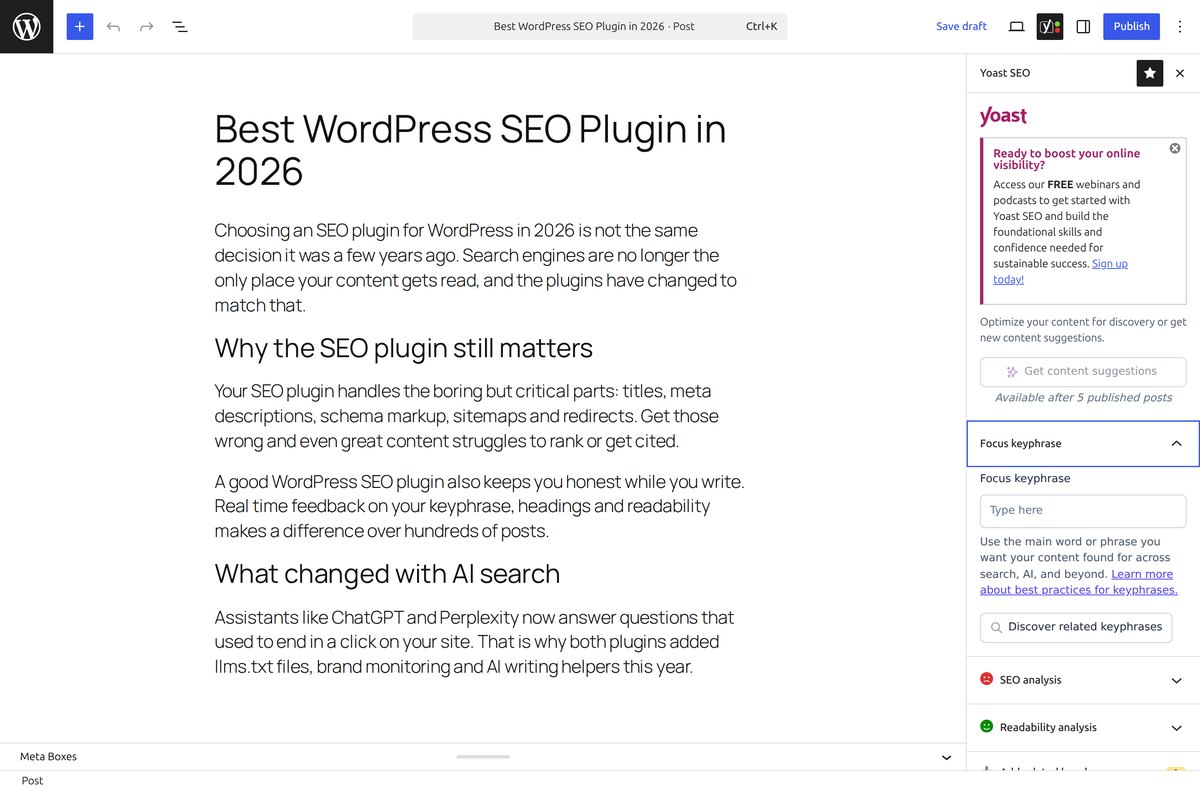Click the Focus keyphrase input field

click(x=1083, y=510)
